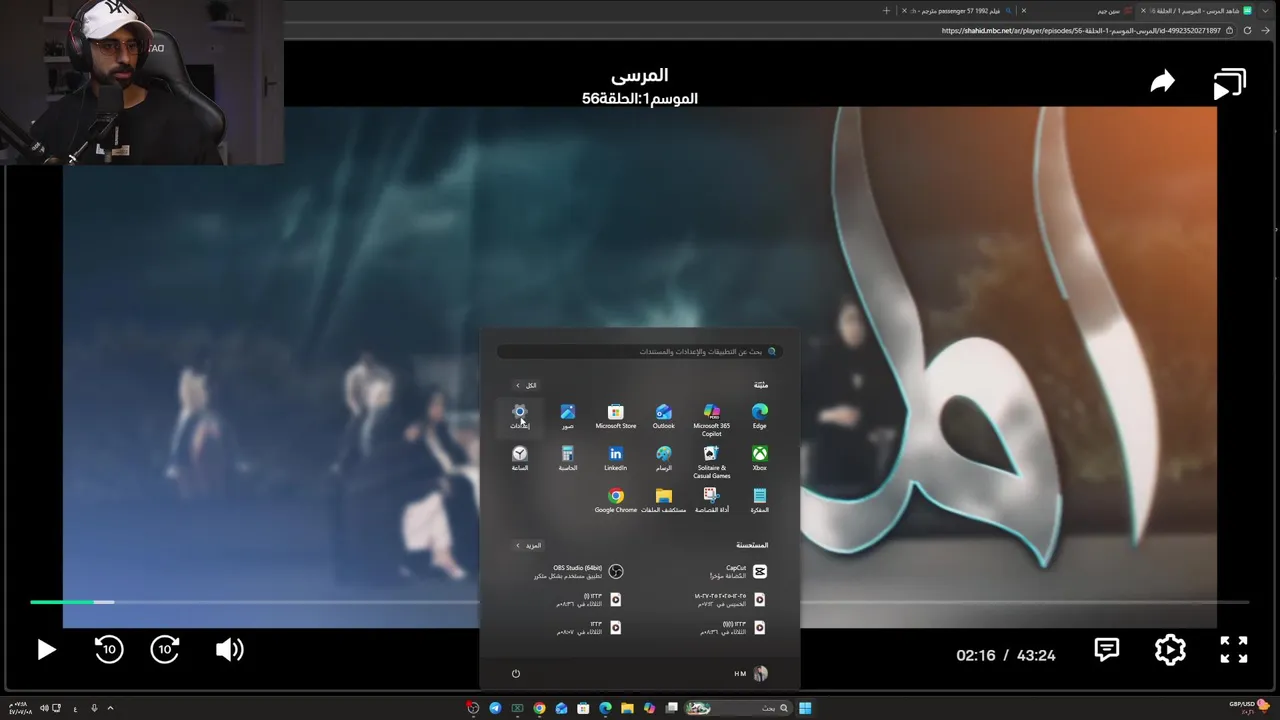The height and width of the screenshot is (720, 1280).
Task: Open Notepad (المفكرة) app
Action: 760,501
